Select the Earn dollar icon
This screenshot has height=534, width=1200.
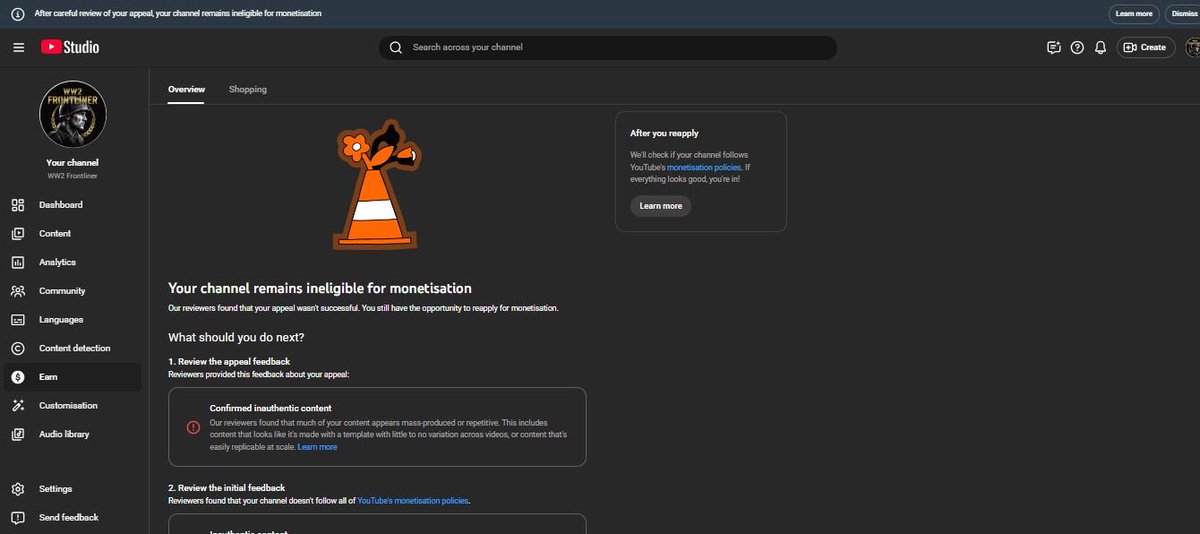click(18, 377)
